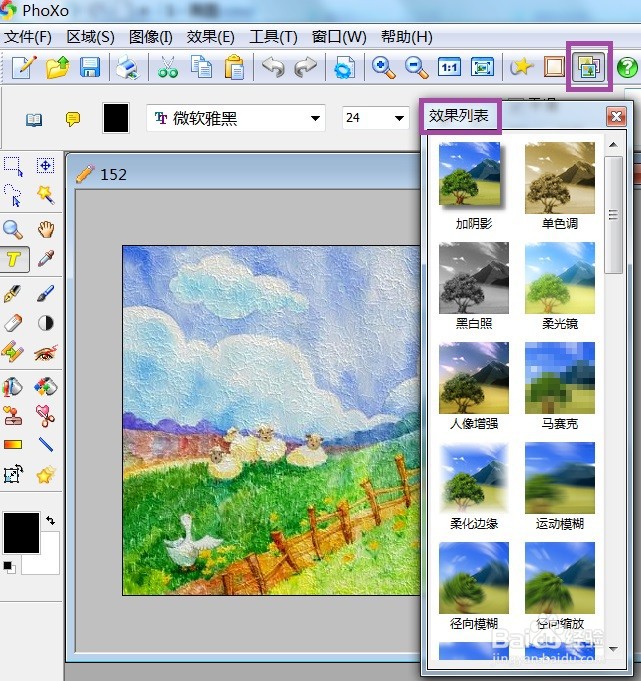Reset colors to default black/white
641x681 pixels.
click(9, 567)
